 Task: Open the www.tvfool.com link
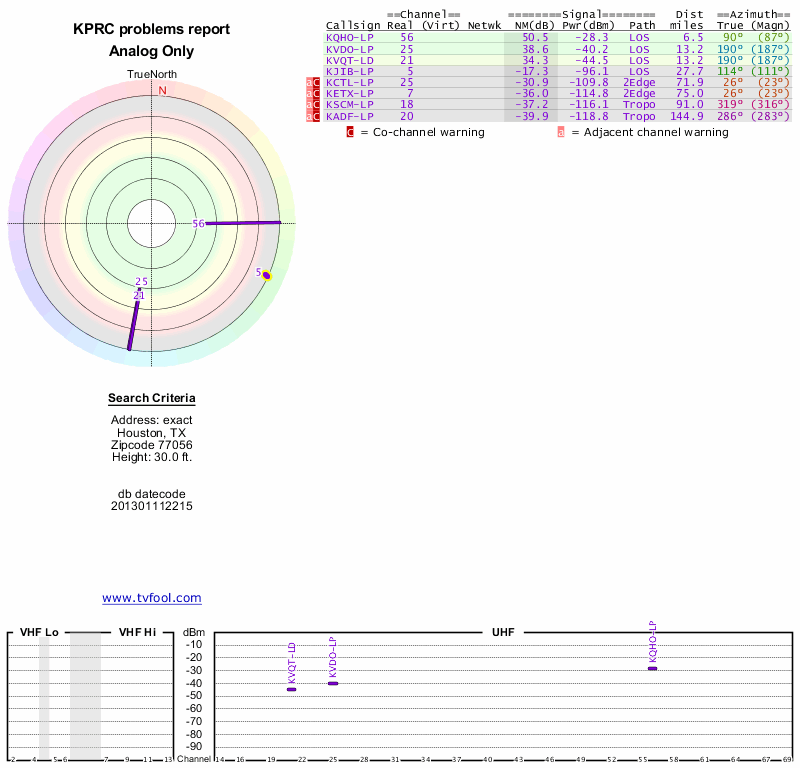tap(152, 598)
